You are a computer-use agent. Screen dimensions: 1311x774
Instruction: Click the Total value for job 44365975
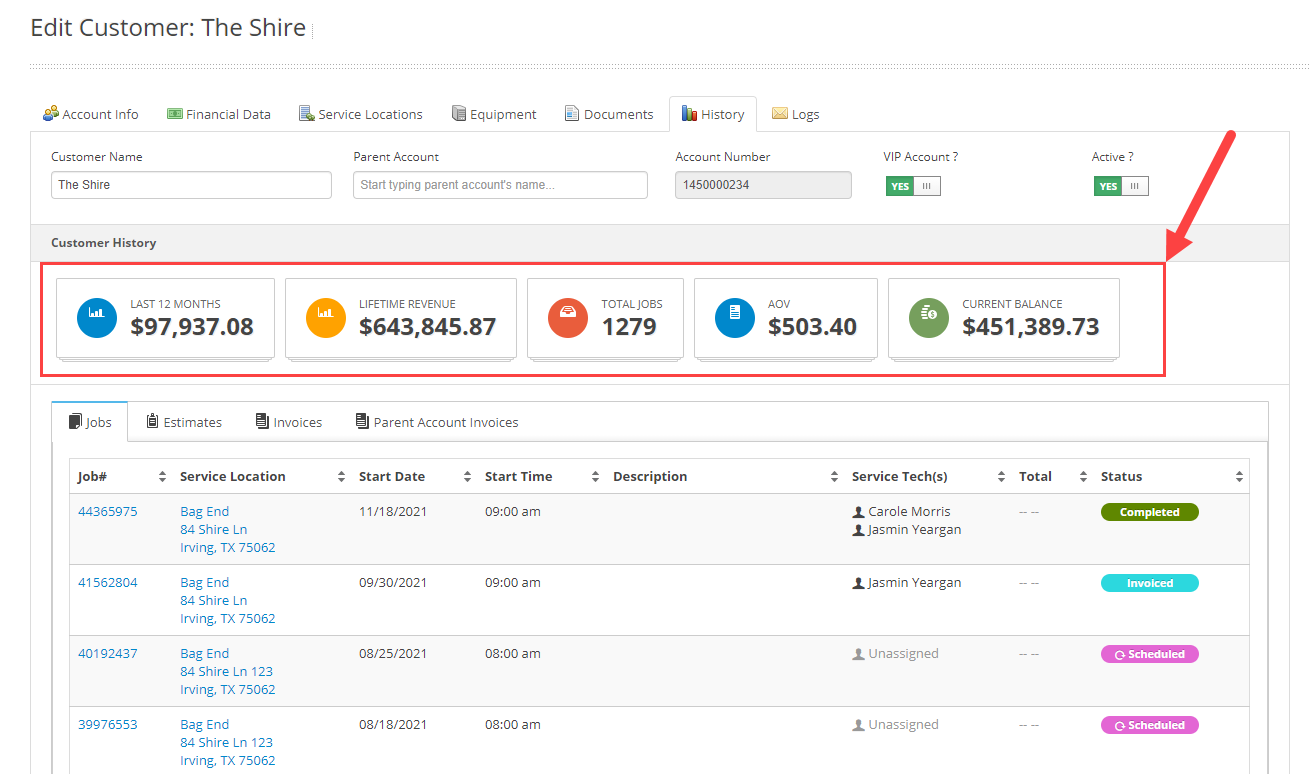(1029, 512)
